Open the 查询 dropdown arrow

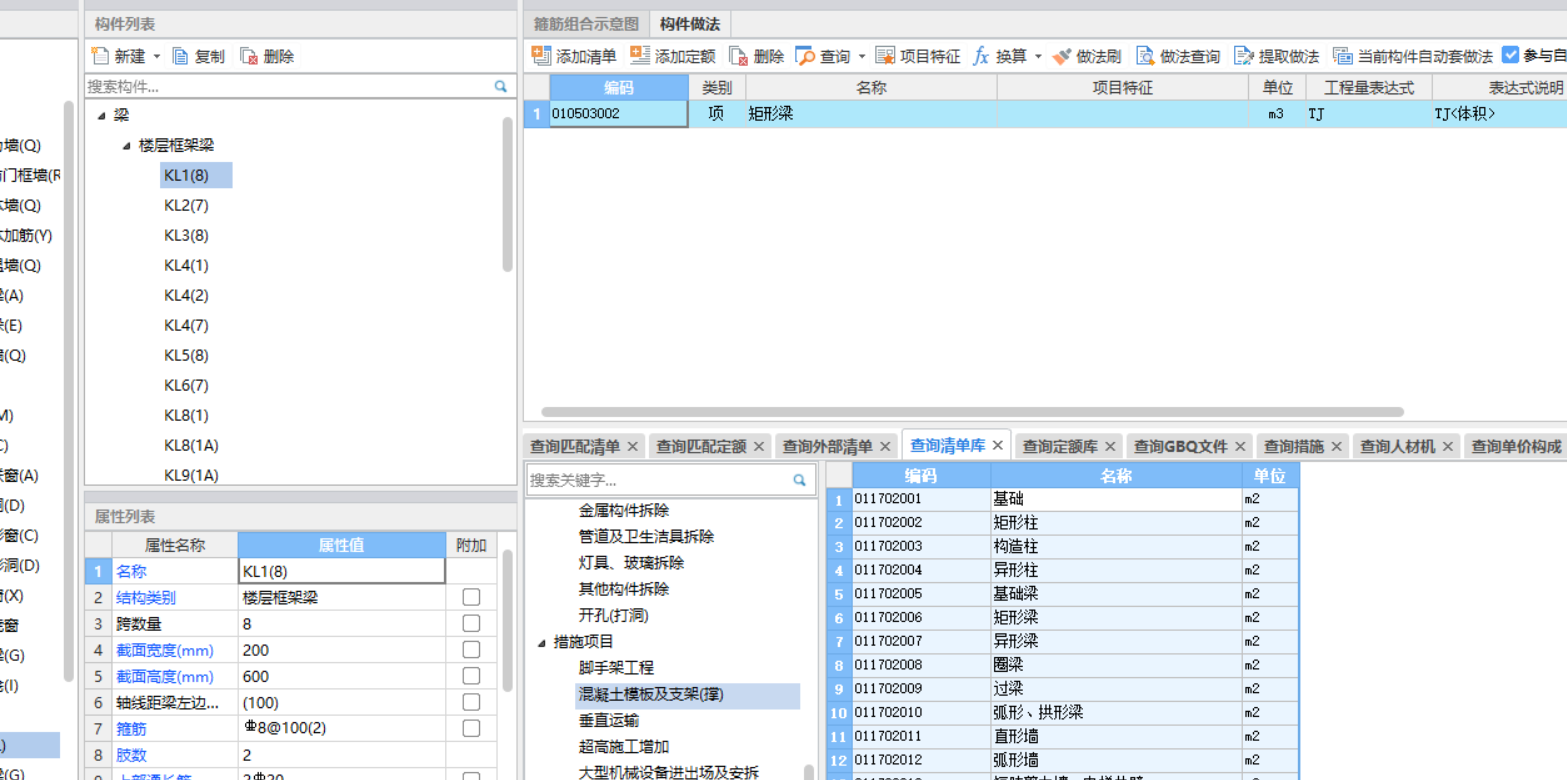(x=862, y=57)
